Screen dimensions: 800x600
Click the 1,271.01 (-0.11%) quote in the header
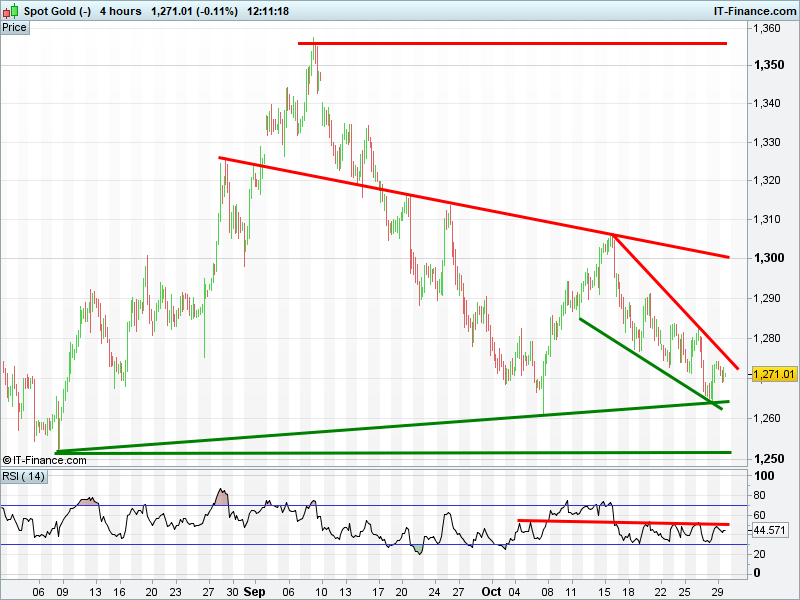pyautogui.click(x=194, y=11)
